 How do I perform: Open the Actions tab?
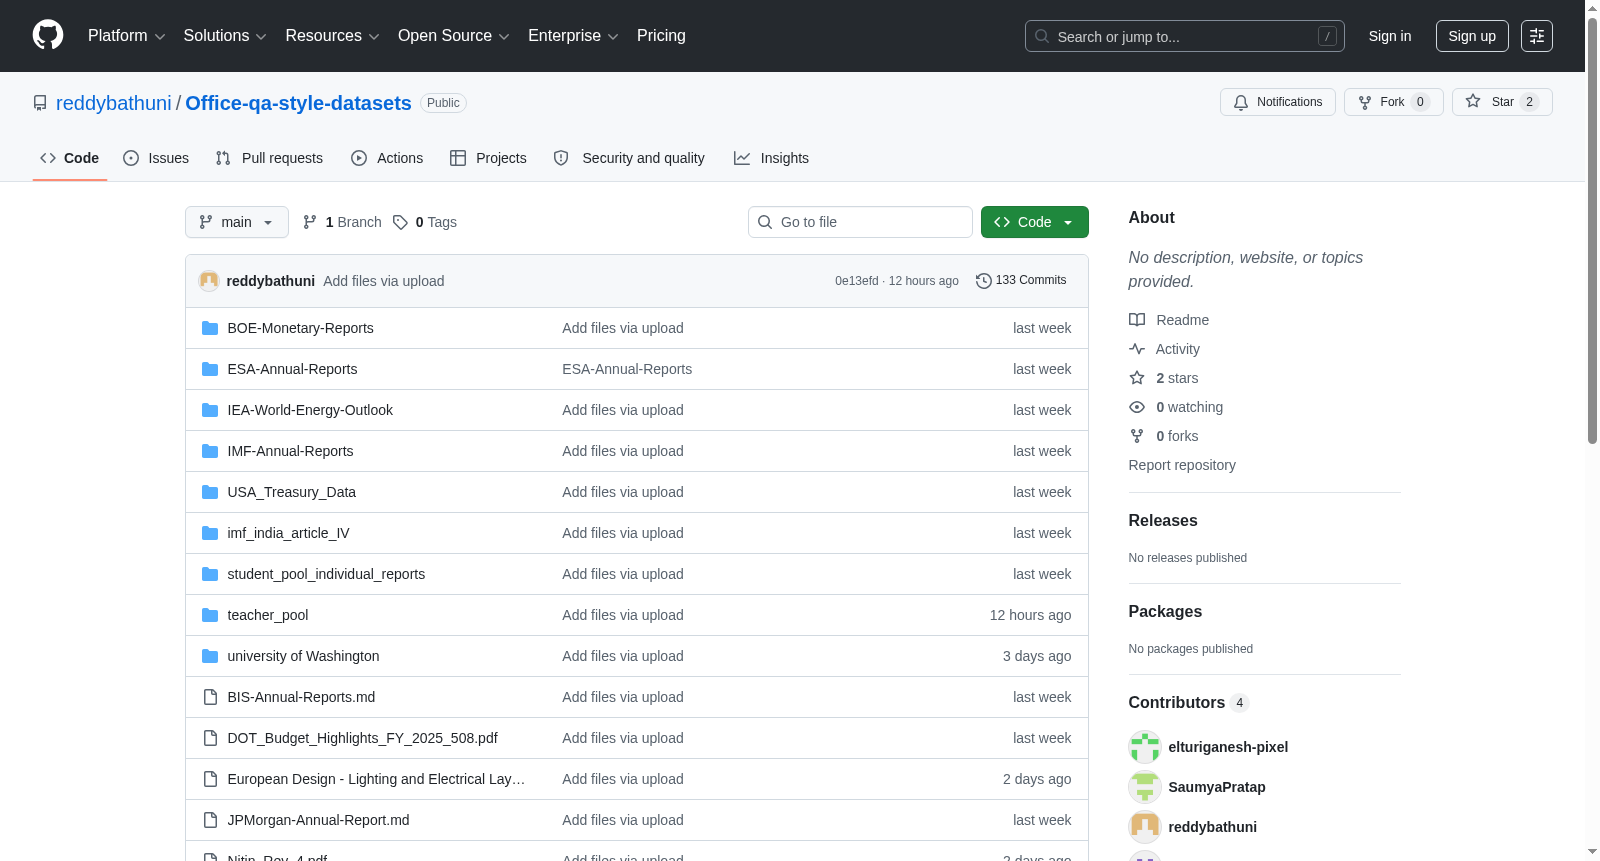pyautogui.click(x=387, y=158)
